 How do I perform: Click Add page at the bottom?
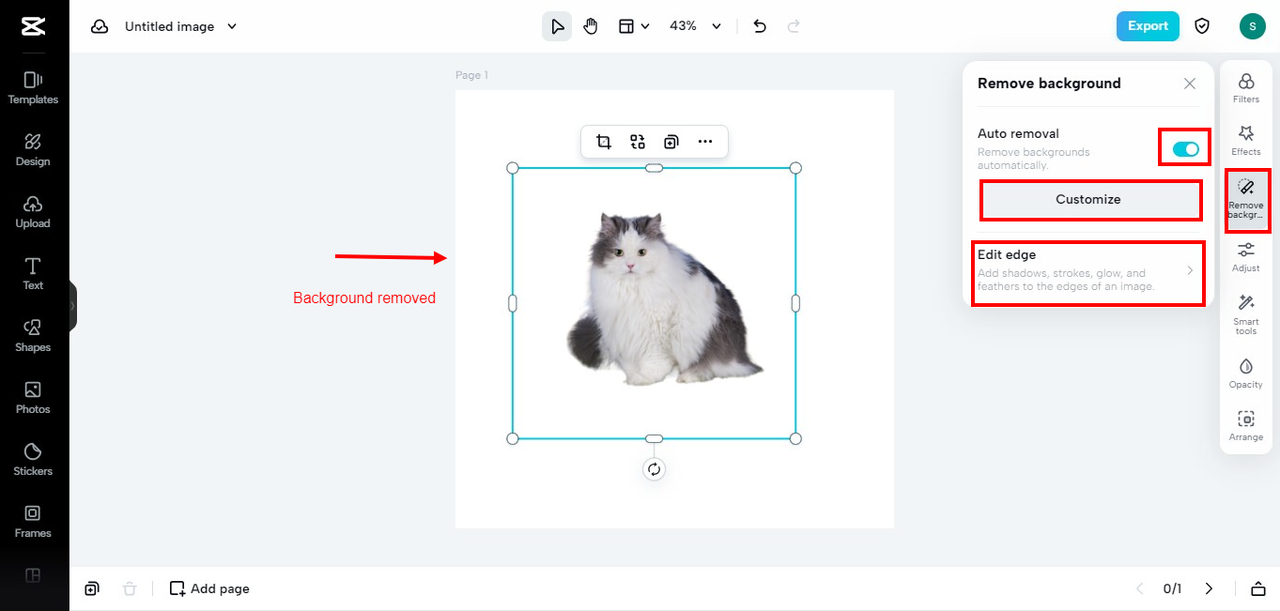210,588
